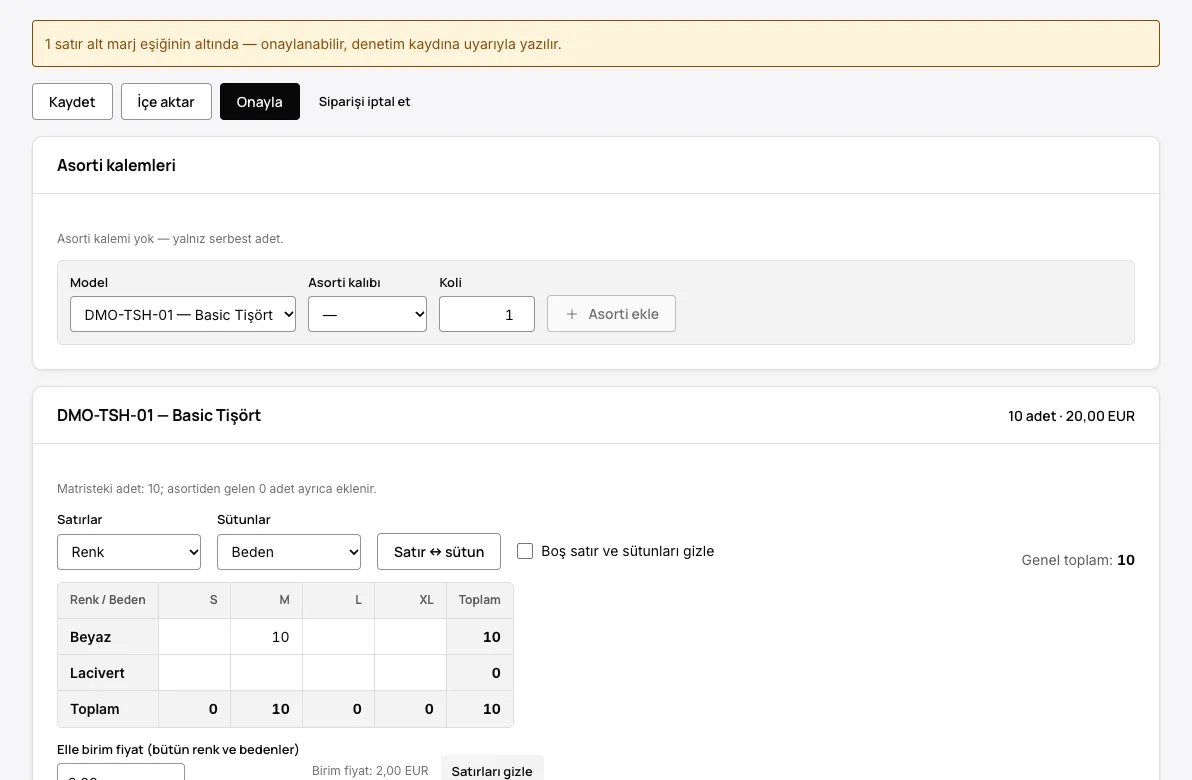Viewport: 1192px width, 780px height.
Task: Select the Beyaz M quantity cell
Action: tap(266, 637)
